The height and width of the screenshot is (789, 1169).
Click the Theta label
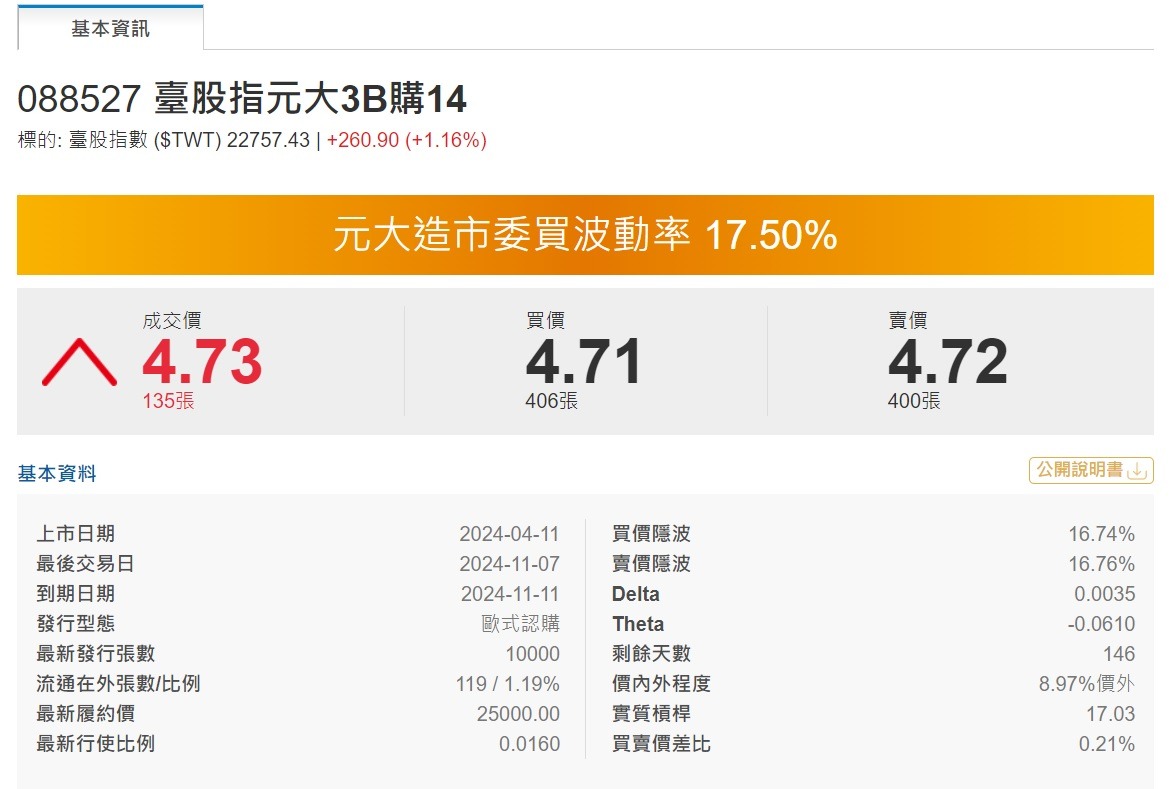637,623
